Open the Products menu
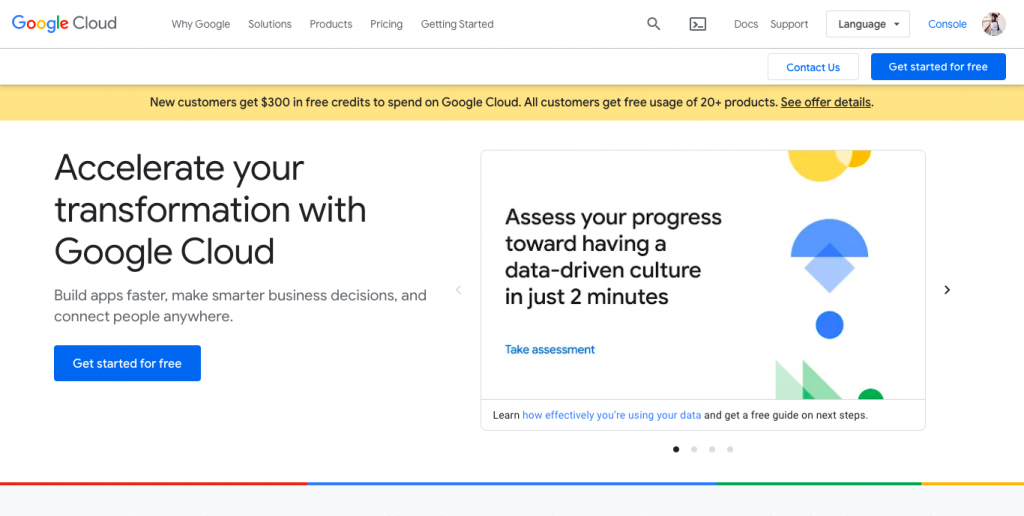This screenshot has height=516, width=1024. 330,24
